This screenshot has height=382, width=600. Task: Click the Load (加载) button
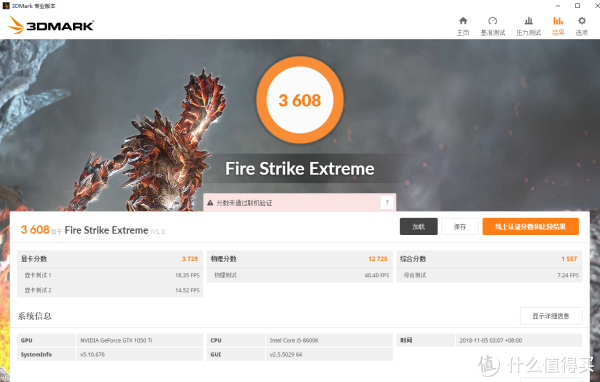point(419,227)
